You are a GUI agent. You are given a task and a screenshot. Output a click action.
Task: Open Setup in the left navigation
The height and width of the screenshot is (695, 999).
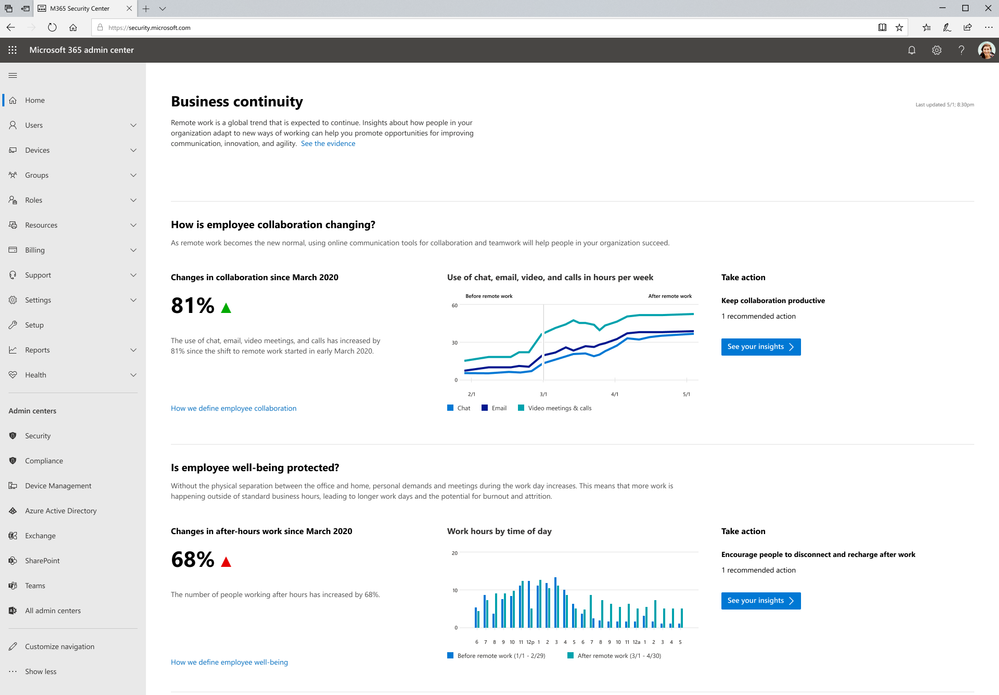pyautogui.click(x=34, y=325)
